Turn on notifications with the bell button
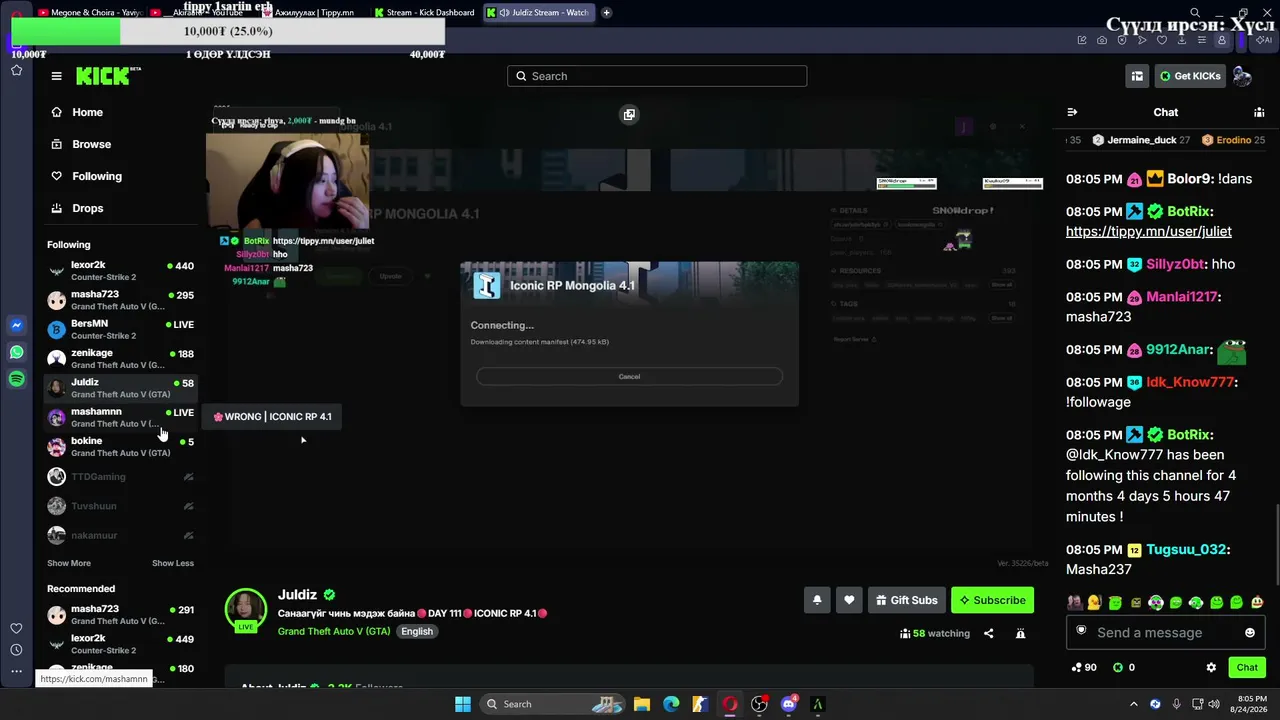 pyautogui.click(x=817, y=600)
